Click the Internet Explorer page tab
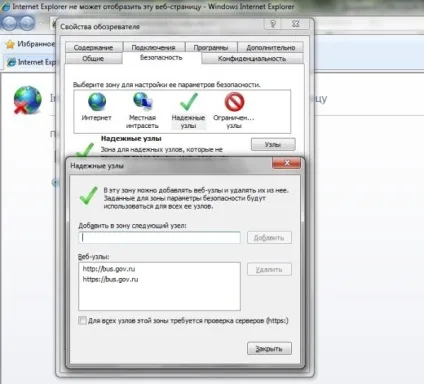Viewport: 424px width, 384px height. pyautogui.click(x=31, y=62)
